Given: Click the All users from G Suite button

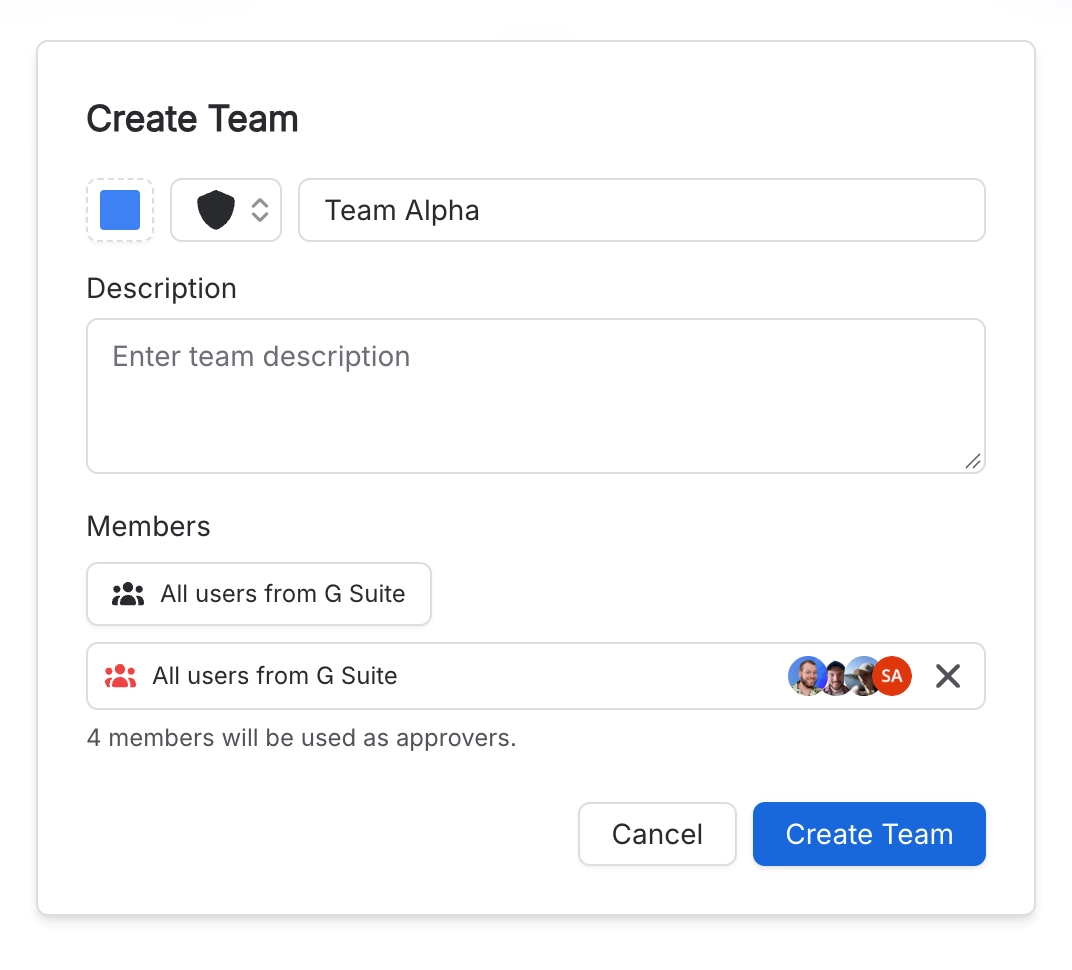Looking at the screenshot, I should 258,594.
